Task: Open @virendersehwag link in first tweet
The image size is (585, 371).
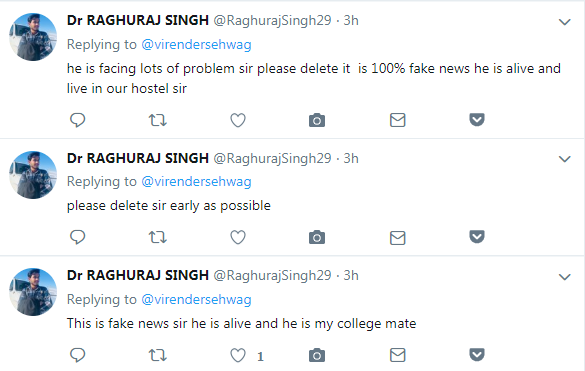Action: pyautogui.click(x=196, y=44)
